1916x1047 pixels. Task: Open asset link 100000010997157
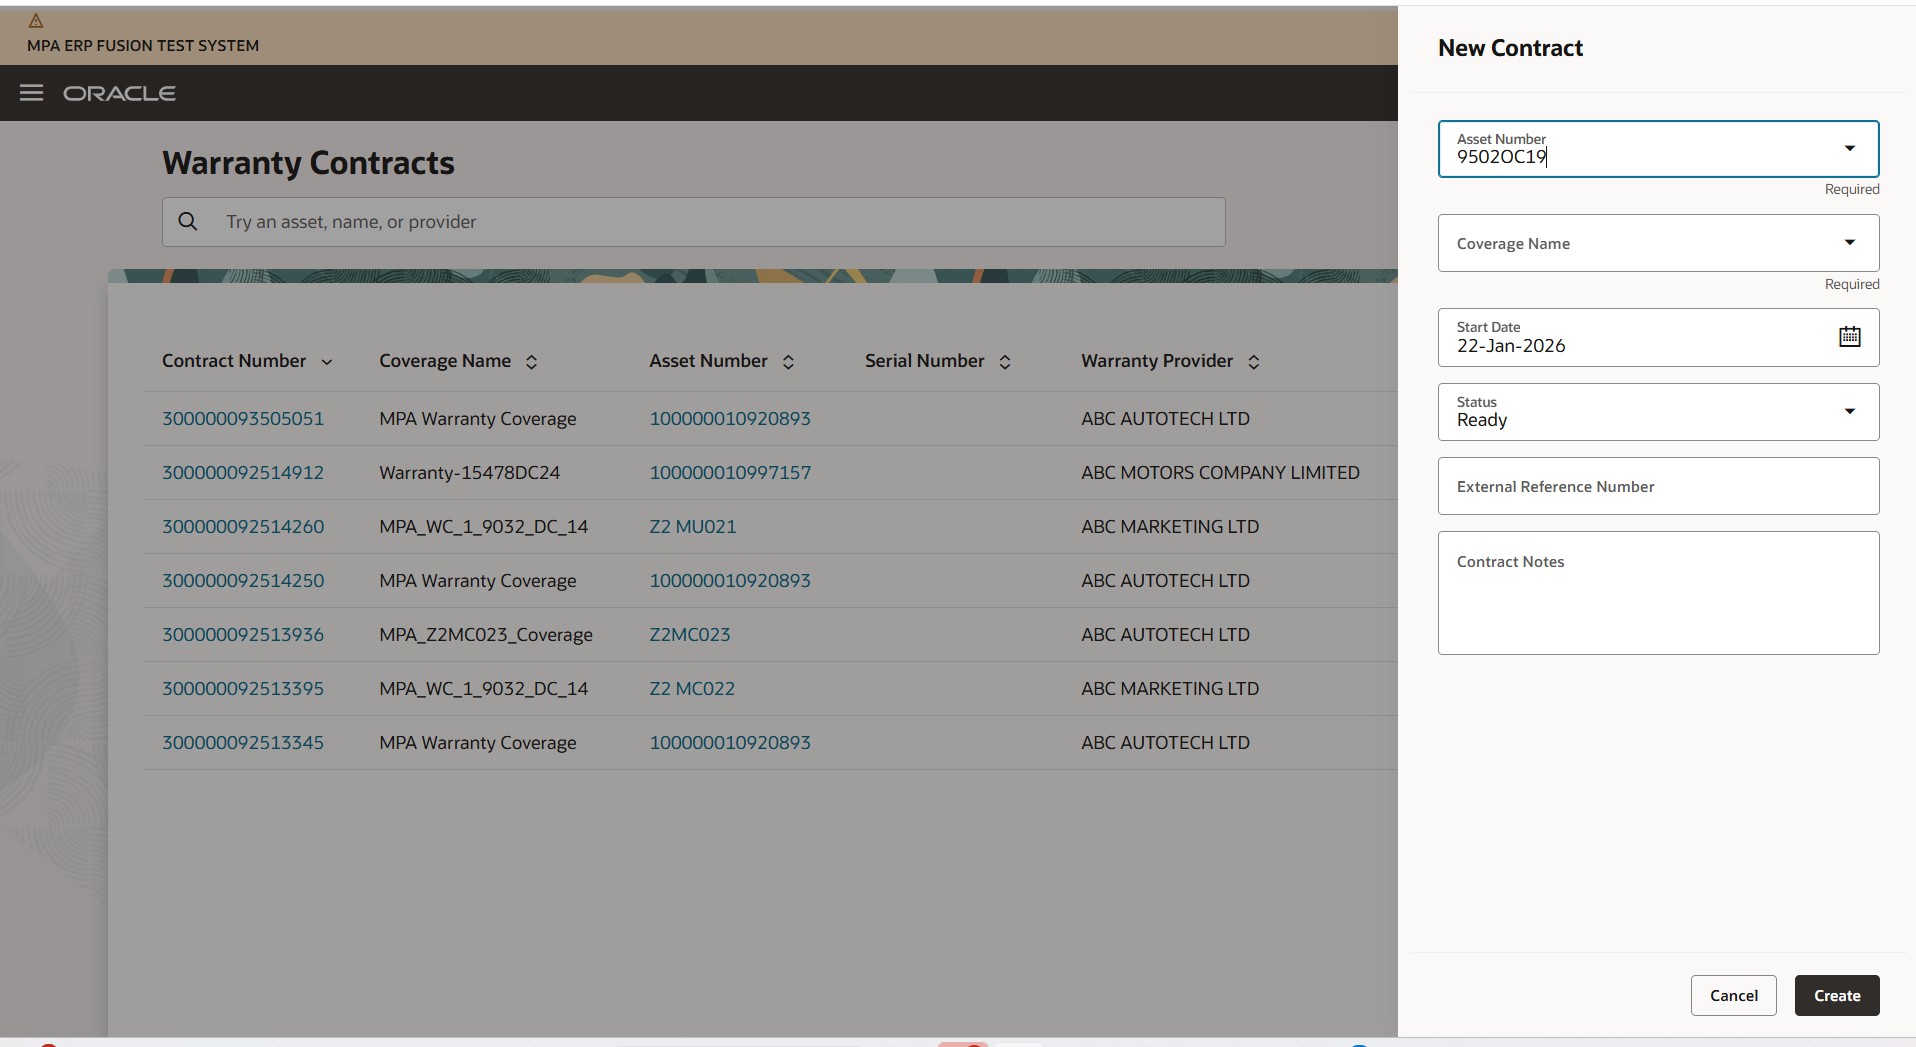coord(730,473)
